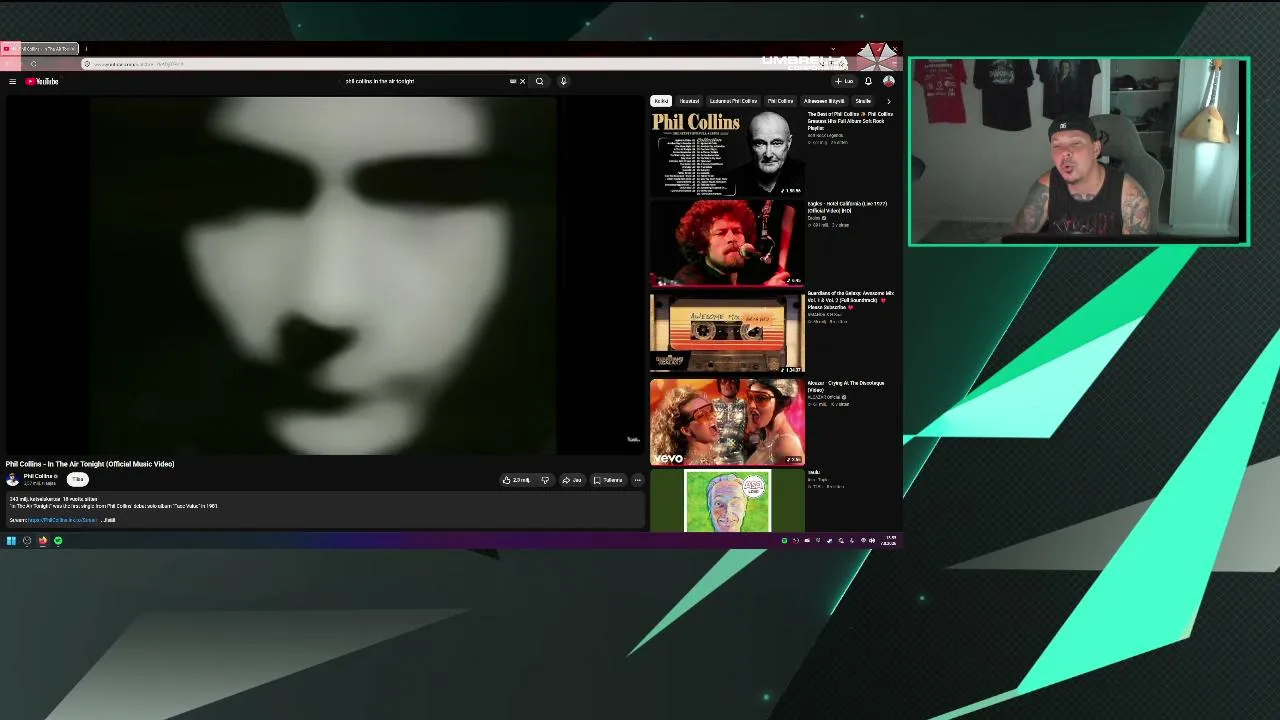Open the YouTube Create button

pos(844,81)
